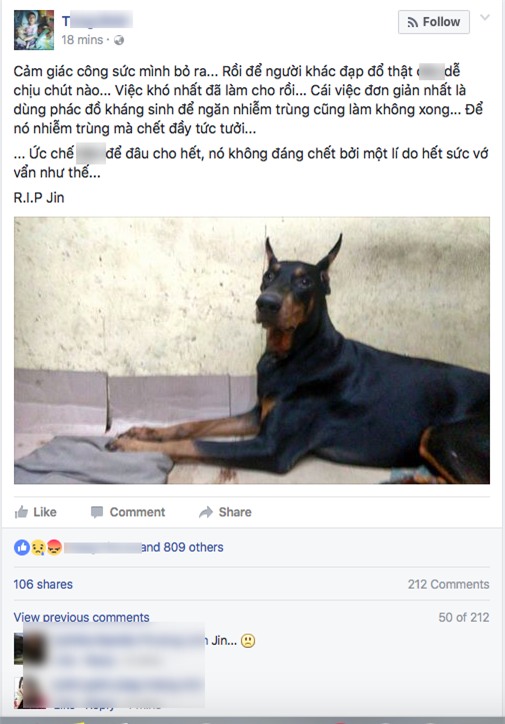Image resolution: width=505 pixels, height=724 pixels.
Task: Open the Doberman dog photo
Action: [x=252, y=350]
